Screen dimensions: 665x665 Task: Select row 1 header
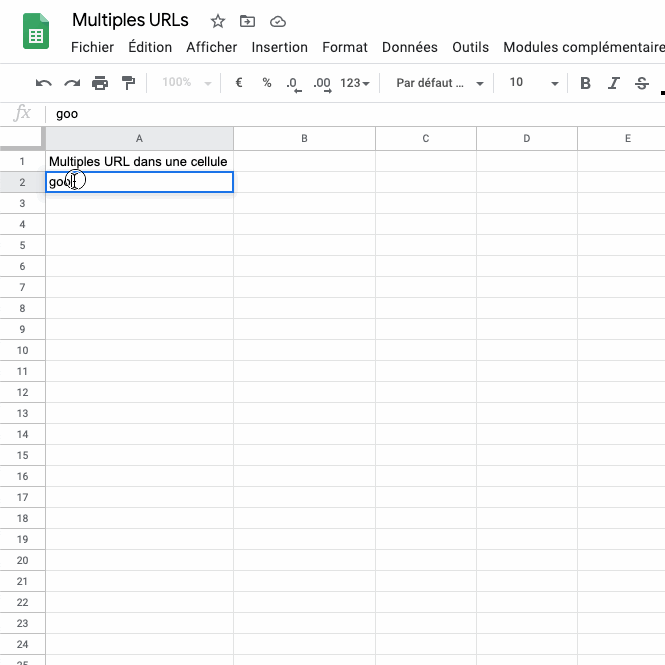(x=22, y=161)
